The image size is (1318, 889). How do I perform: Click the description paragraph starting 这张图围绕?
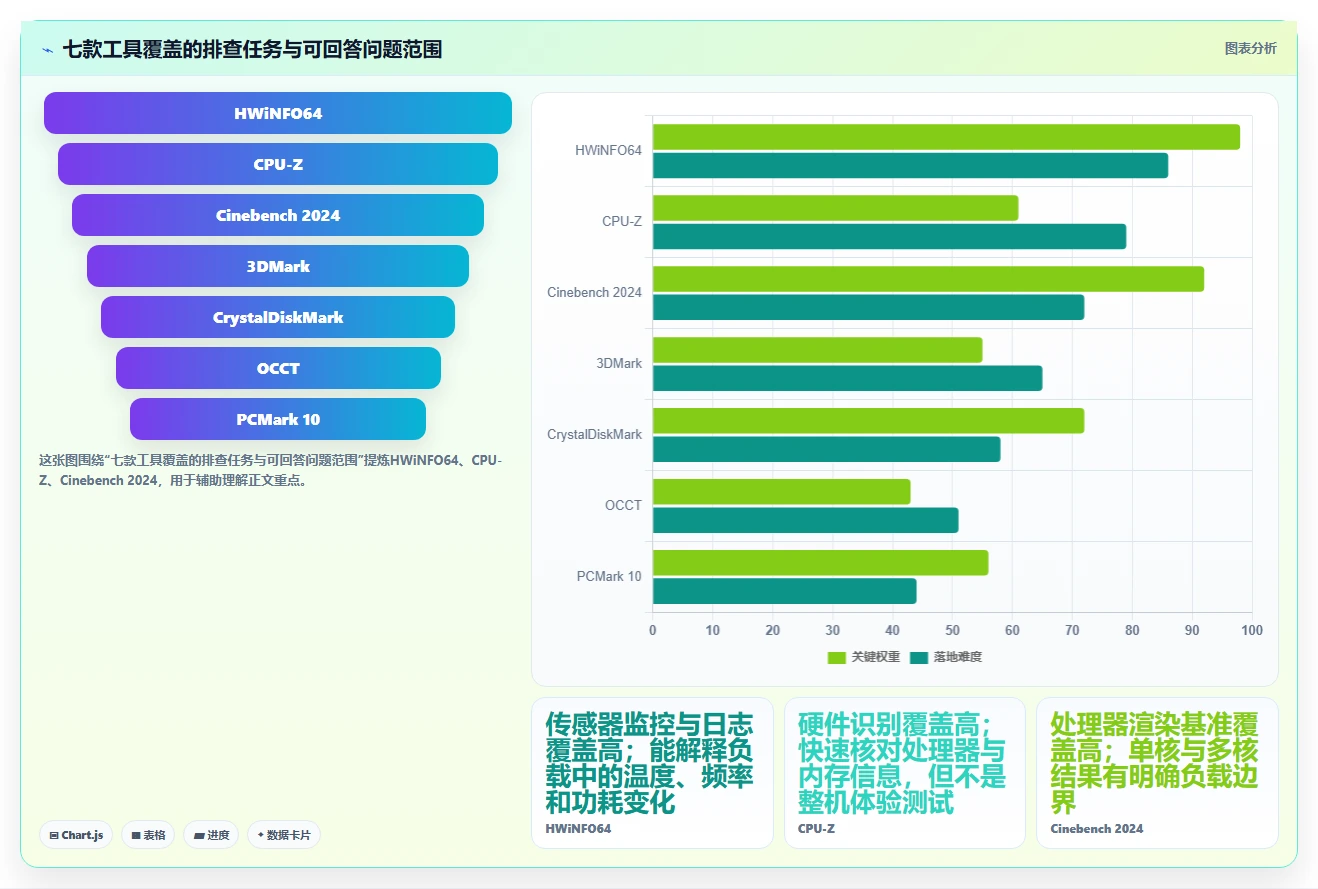coord(271,470)
